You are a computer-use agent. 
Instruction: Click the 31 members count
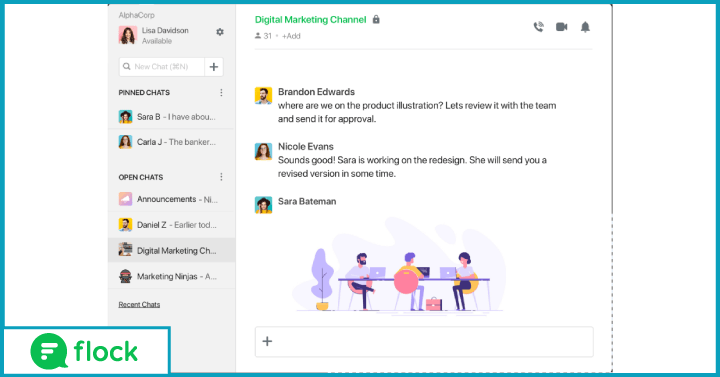click(264, 36)
